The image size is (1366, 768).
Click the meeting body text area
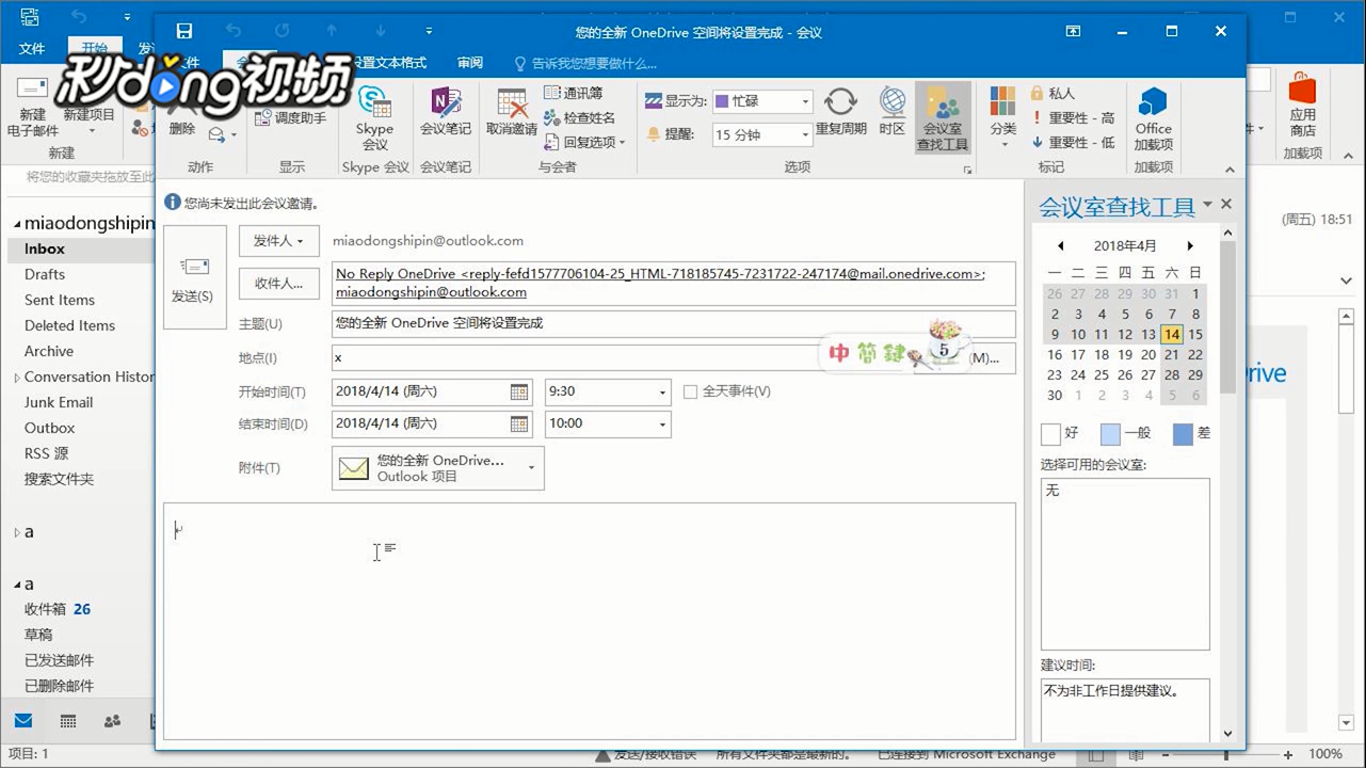point(590,620)
